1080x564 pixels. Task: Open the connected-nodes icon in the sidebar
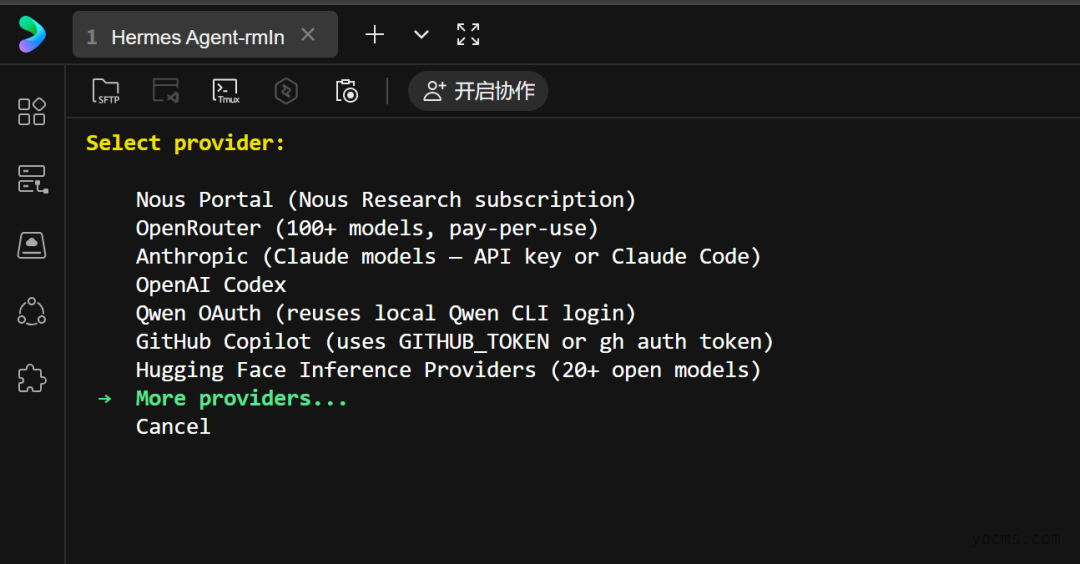coord(32,312)
